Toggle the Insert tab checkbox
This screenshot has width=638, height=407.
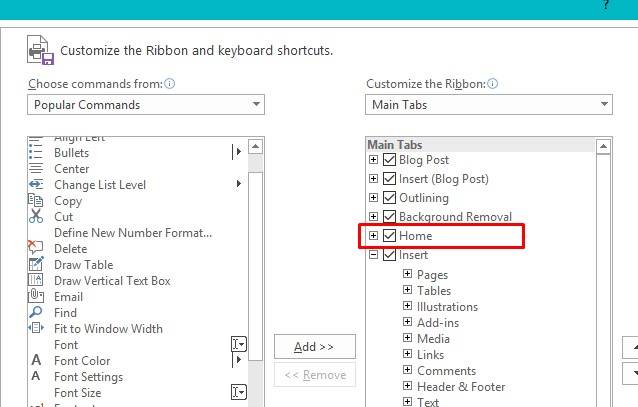(389, 255)
